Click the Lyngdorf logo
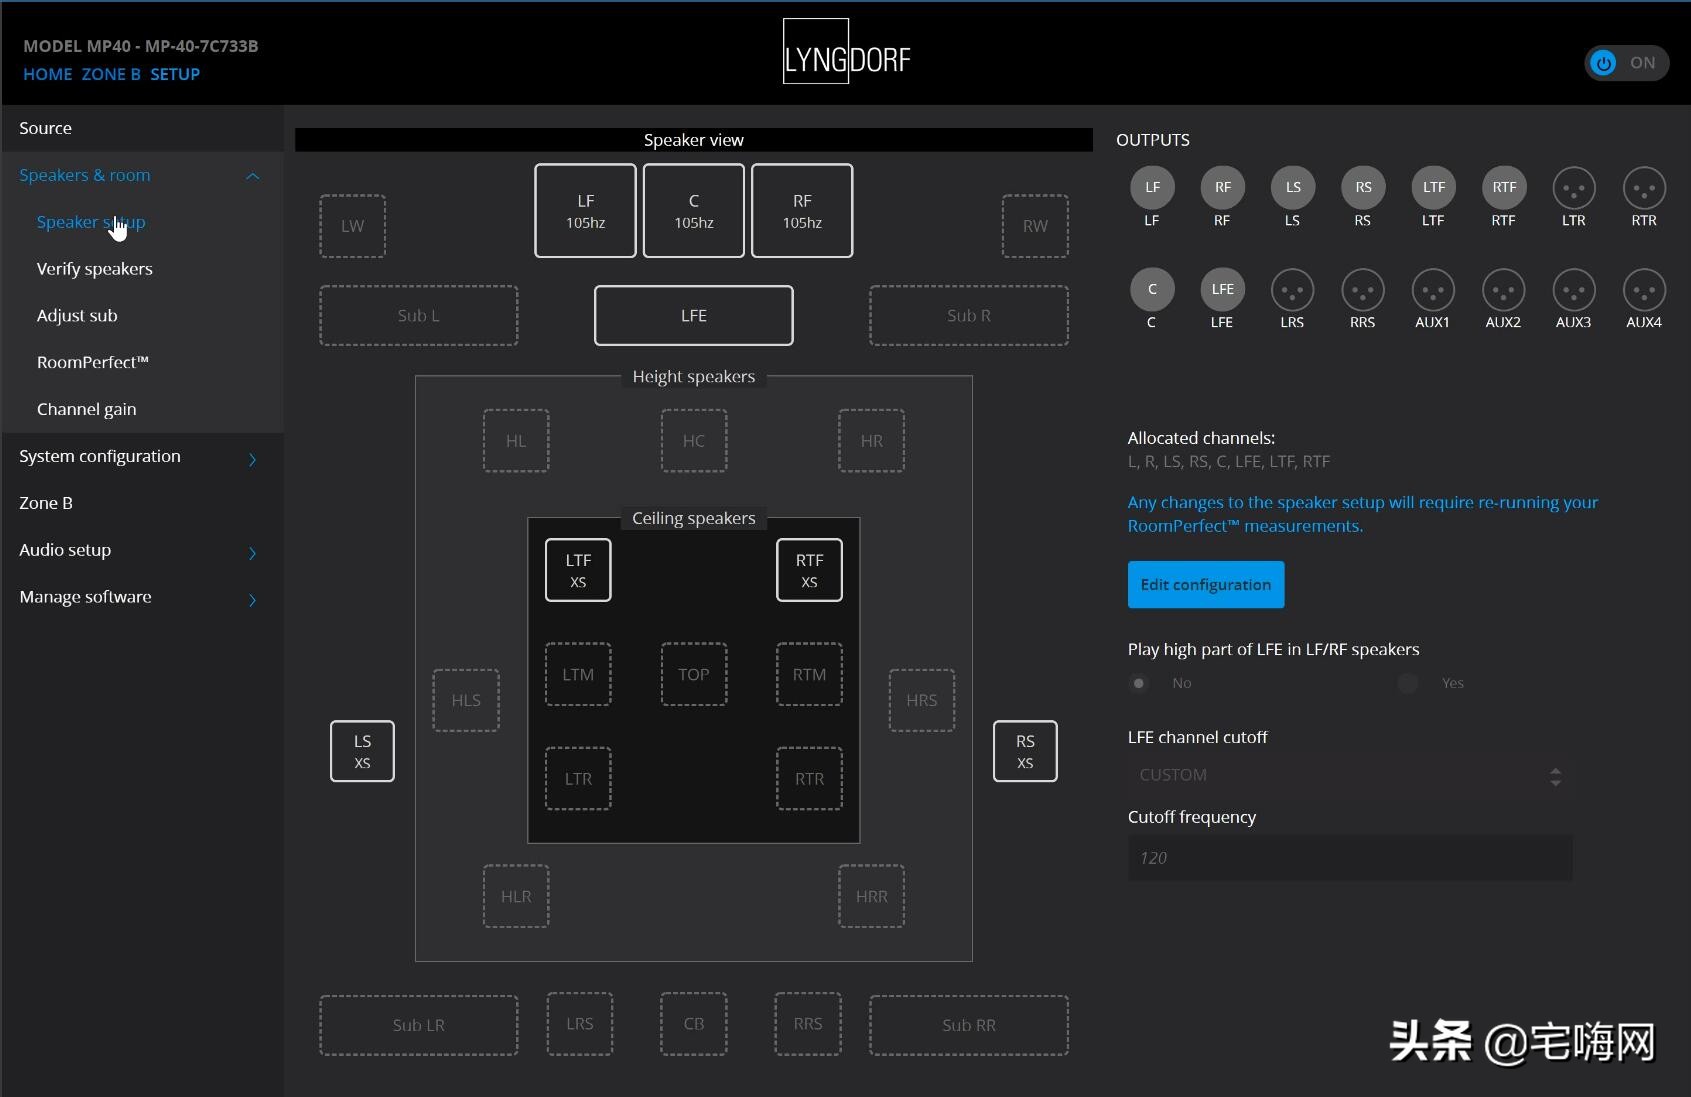 click(846, 52)
